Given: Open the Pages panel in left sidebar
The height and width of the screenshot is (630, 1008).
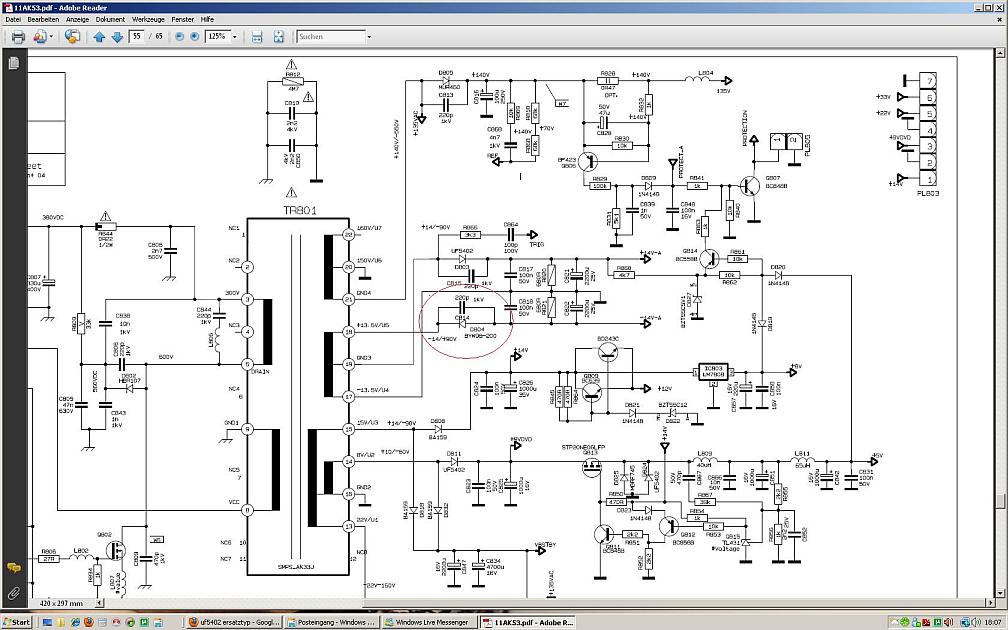Looking at the screenshot, I should point(13,63).
